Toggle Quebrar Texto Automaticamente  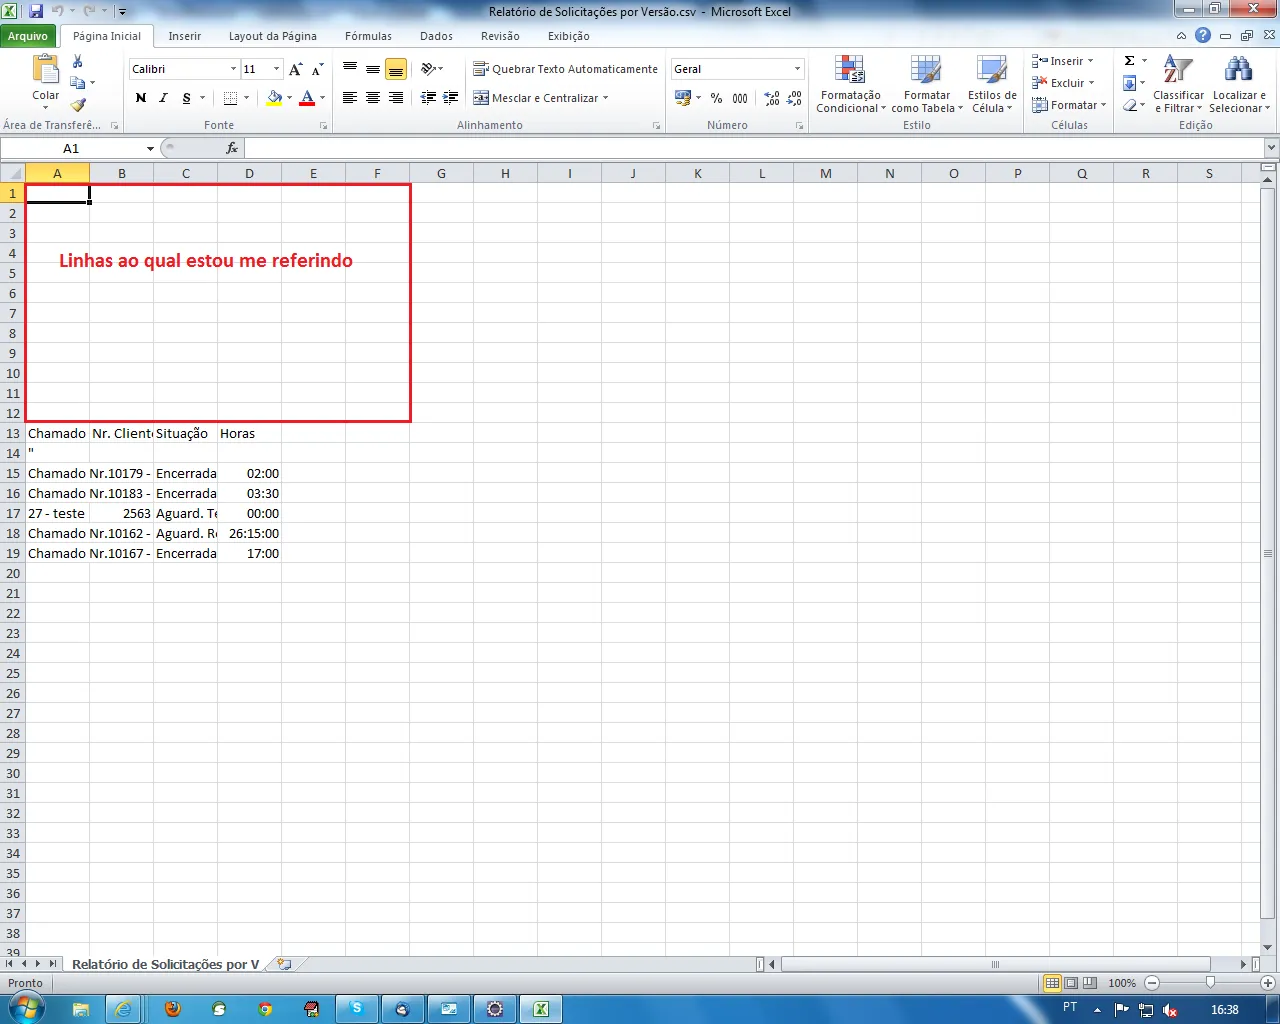tap(566, 69)
